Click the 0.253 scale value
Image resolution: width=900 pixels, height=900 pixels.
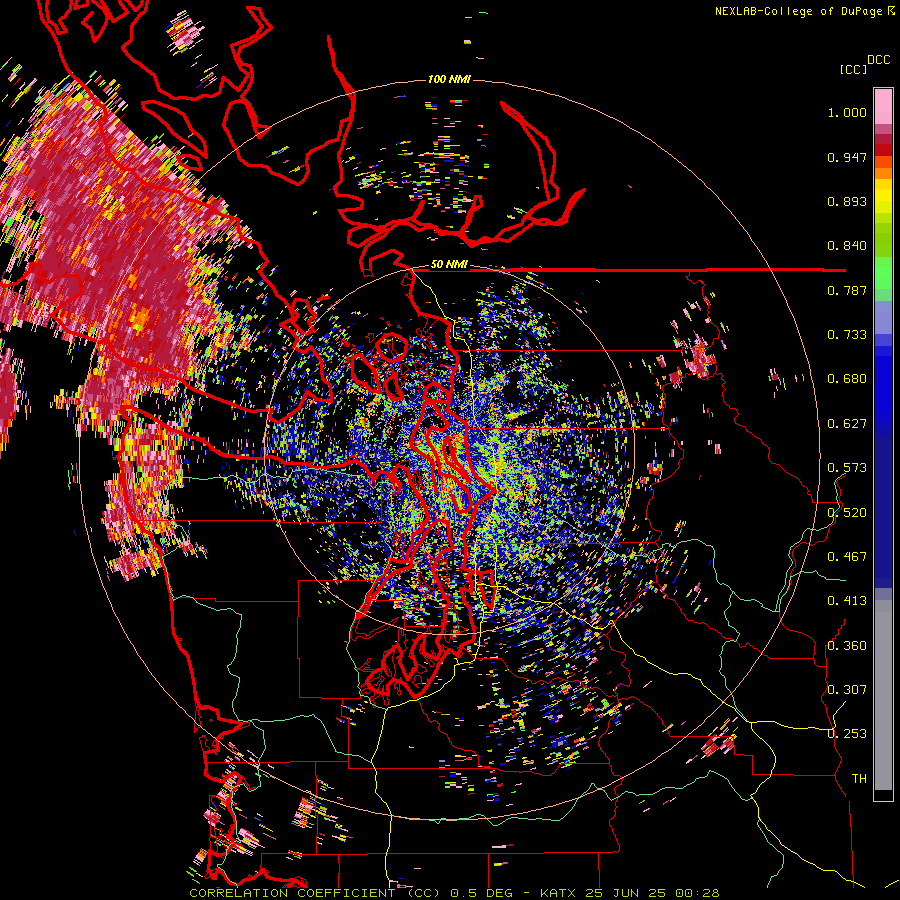point(847,734)
